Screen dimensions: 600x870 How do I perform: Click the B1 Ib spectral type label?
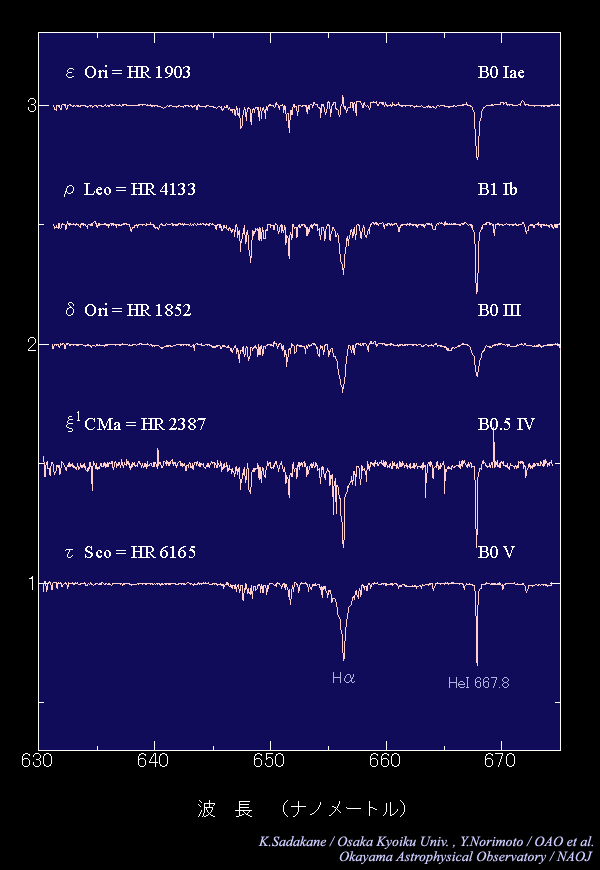pyautogui.click(x=497, y=189)
